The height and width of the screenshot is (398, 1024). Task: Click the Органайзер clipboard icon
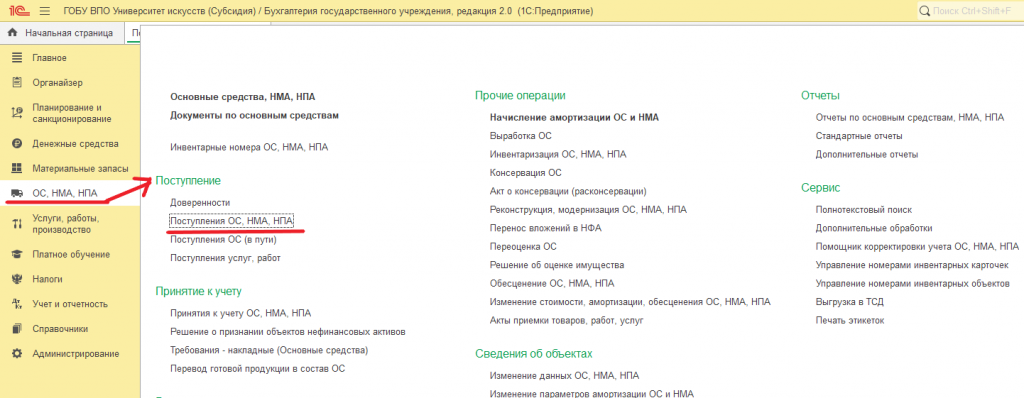[x=18, y=83]
